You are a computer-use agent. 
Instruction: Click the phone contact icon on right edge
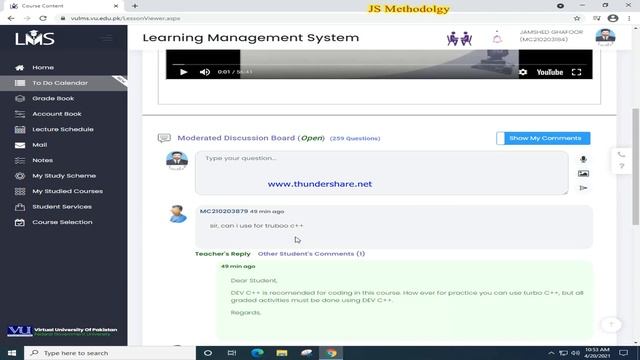tap(621, 155)
